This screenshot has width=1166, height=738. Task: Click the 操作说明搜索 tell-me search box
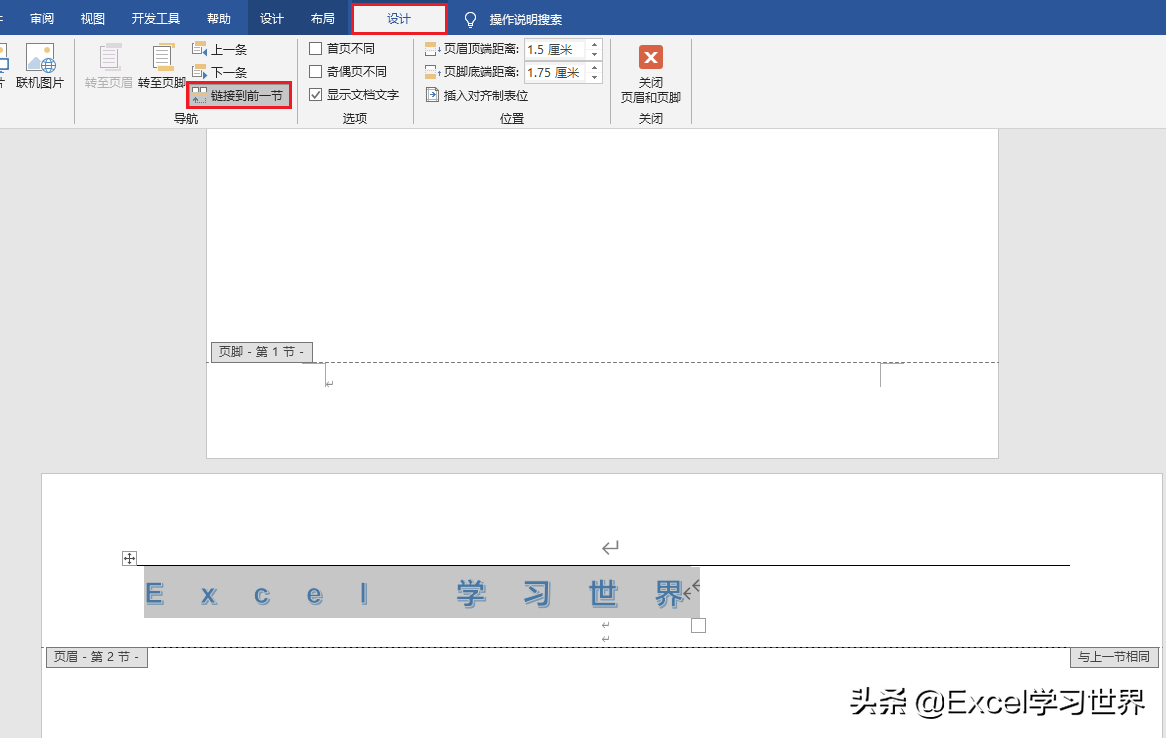(x=526, y=19)
